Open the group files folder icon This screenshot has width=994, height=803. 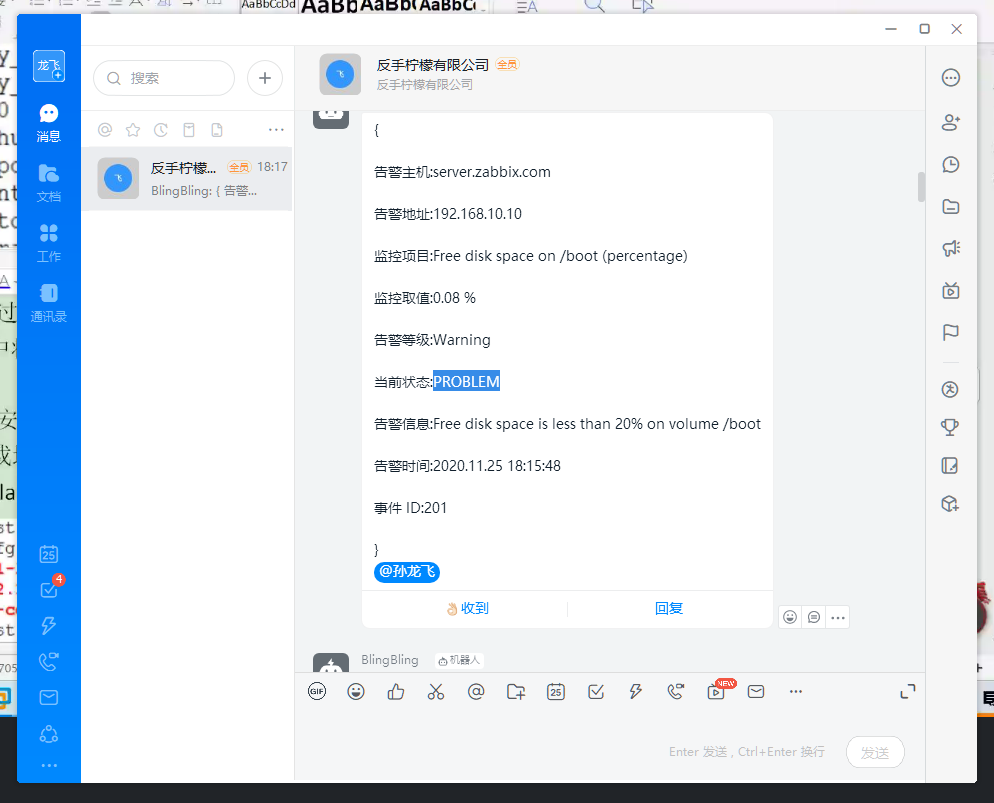[x=951, y=207]
